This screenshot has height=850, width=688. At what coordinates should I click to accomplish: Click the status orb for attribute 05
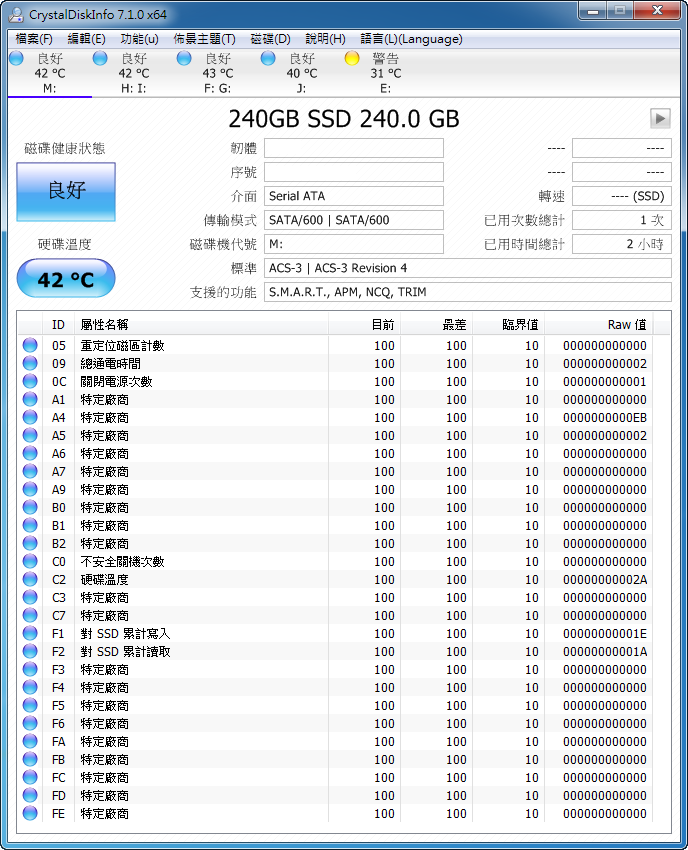tap(30, 345)
